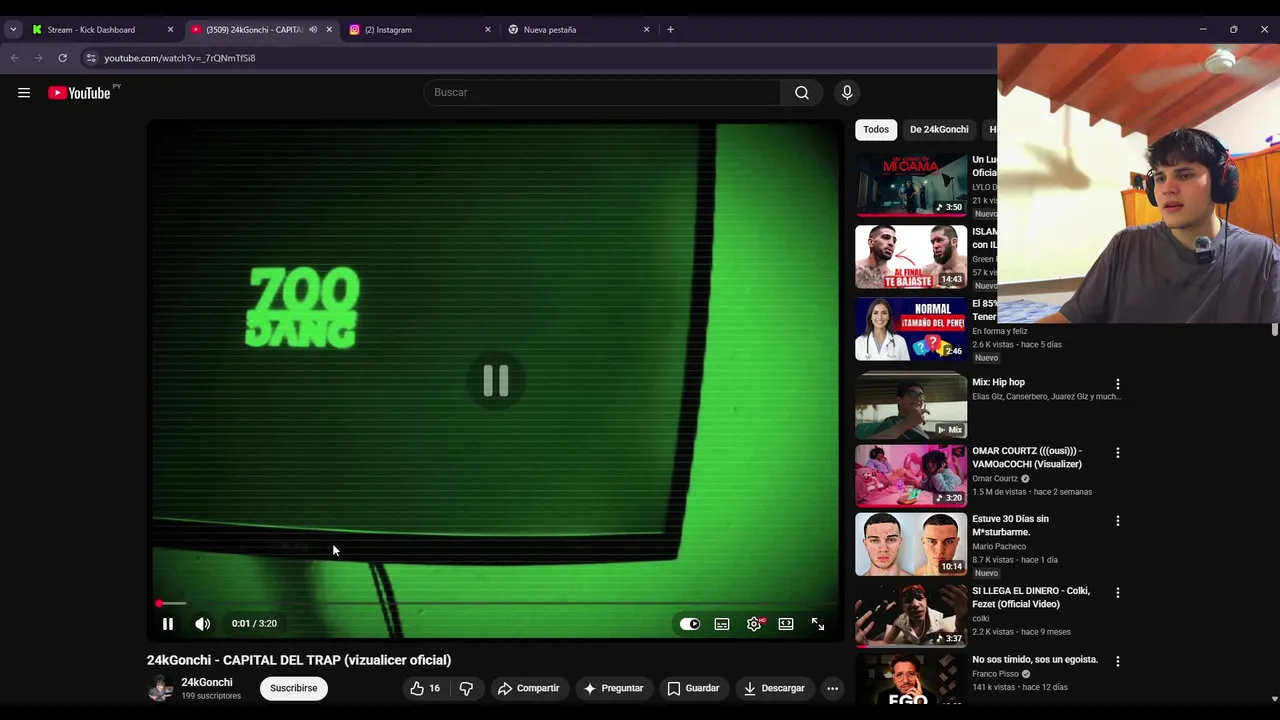Mute the YouTube tab audio icon

(313, 30)
